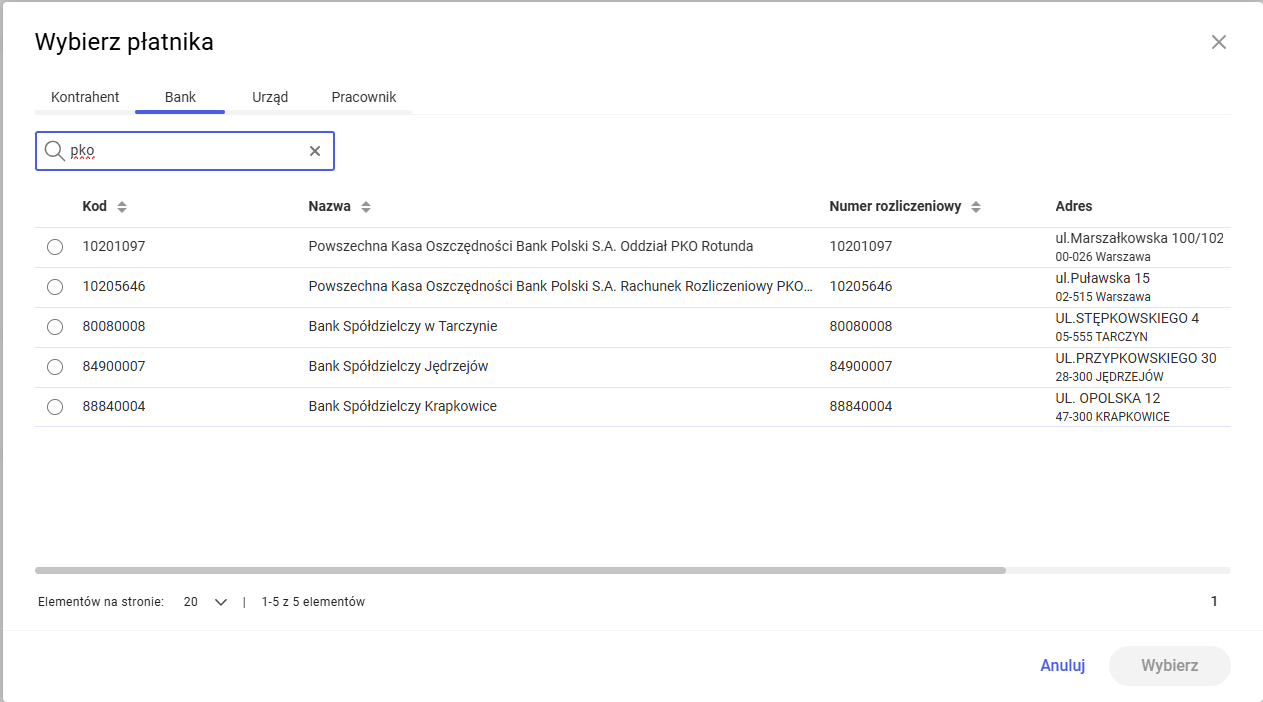Pick Bank Spółdzielczy Krapkowice radio button

click(55, 407)
